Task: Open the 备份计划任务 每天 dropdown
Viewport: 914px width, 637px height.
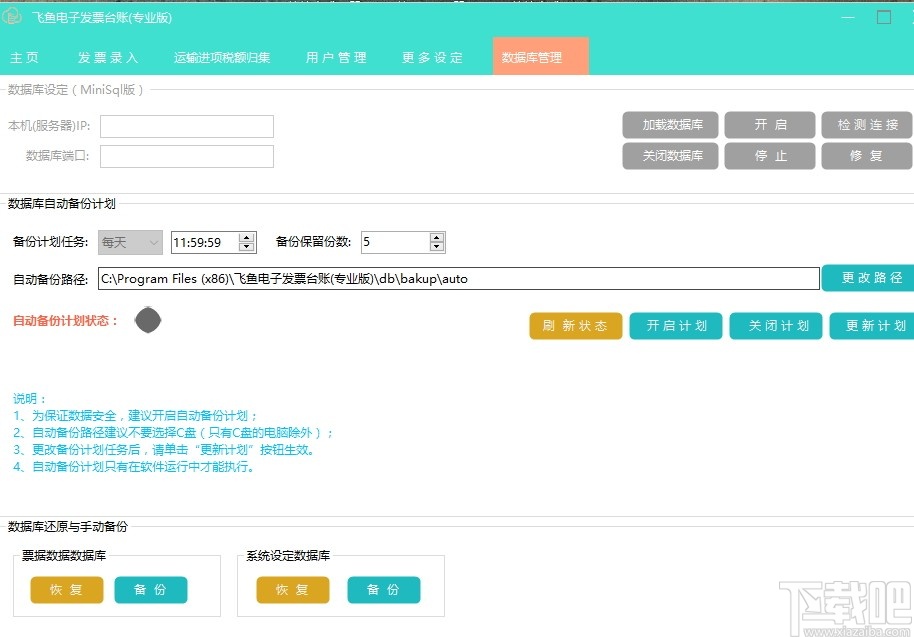Action: pyautogui.click(x=130, y=242)
